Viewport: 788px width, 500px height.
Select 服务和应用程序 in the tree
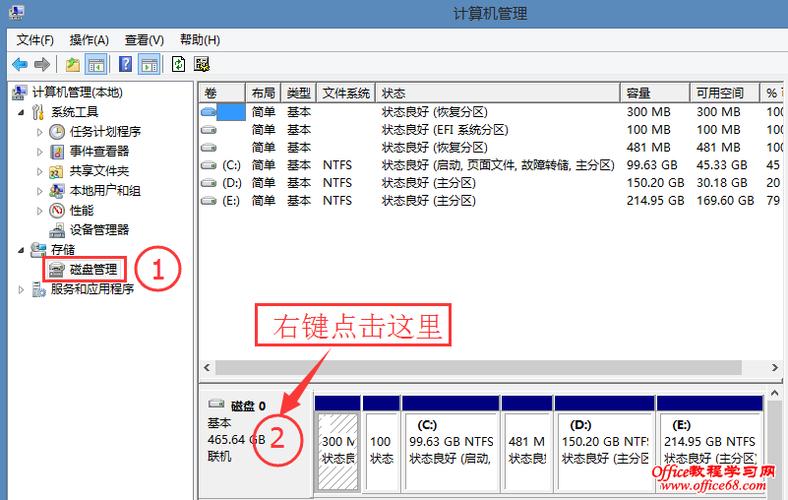tap(92, 289)
